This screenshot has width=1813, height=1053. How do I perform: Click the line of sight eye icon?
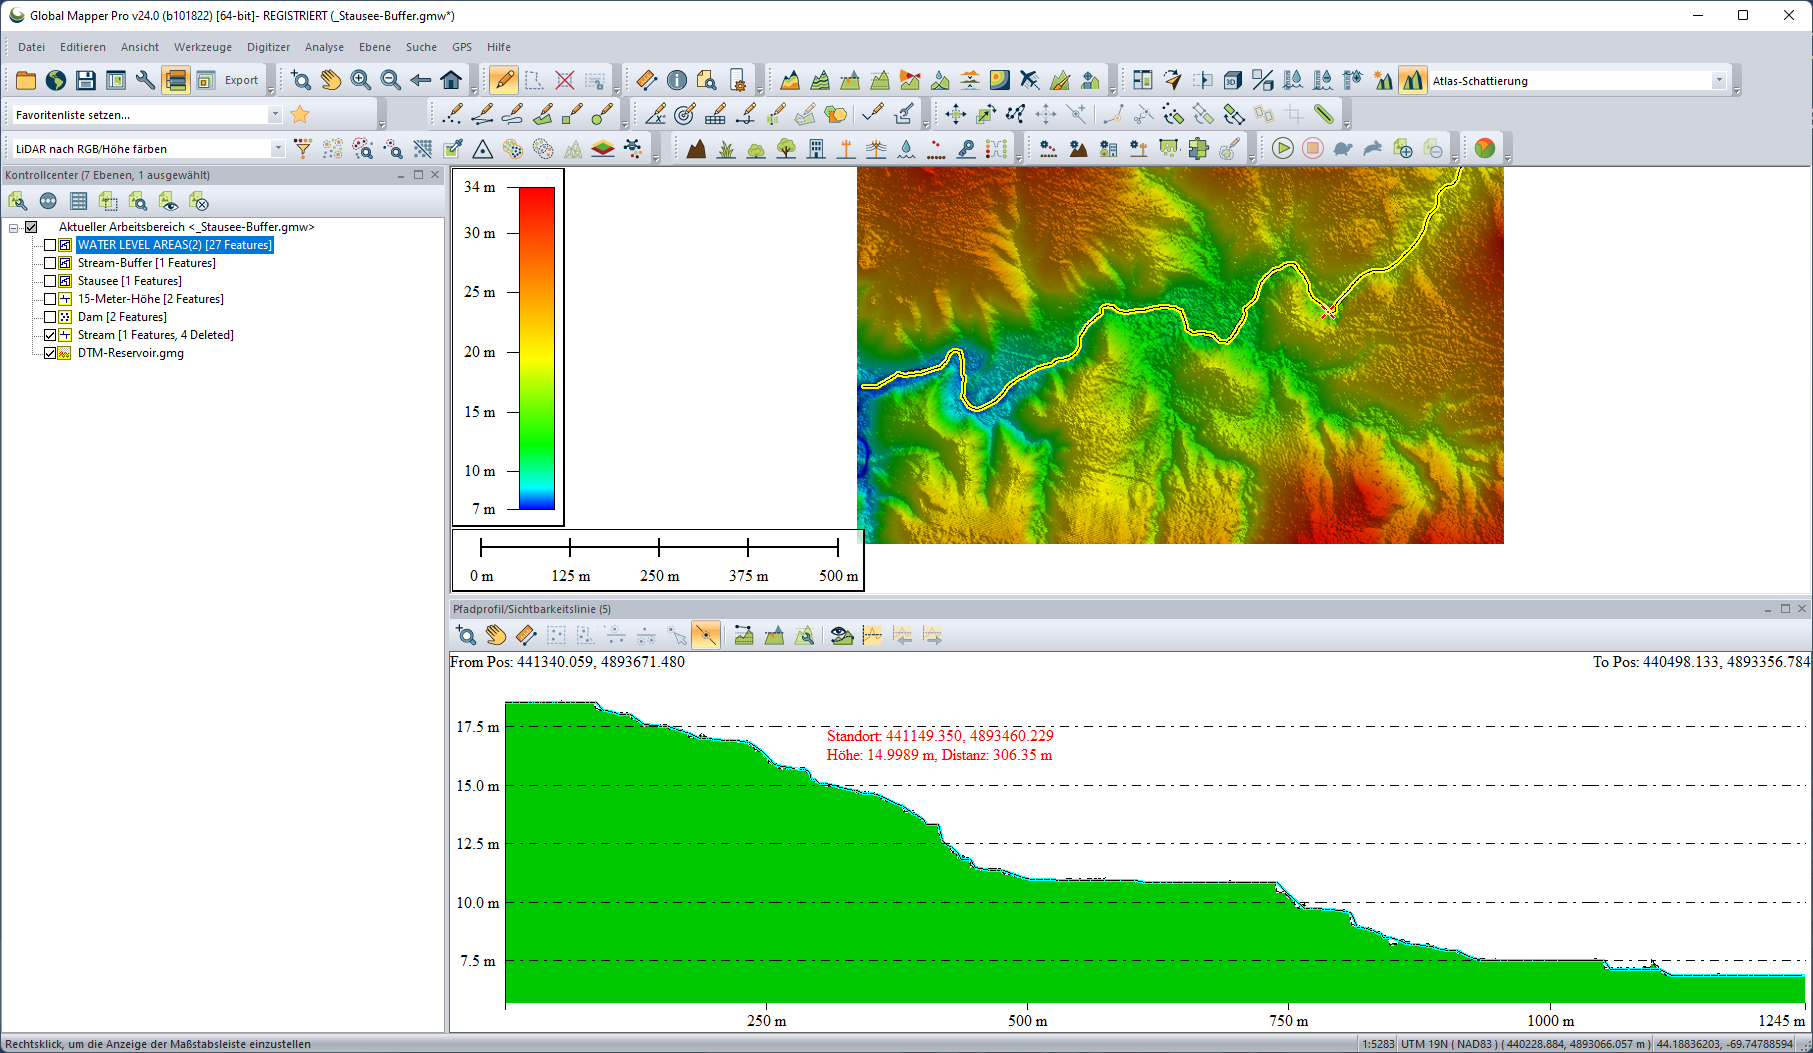[x=842, y=635]
